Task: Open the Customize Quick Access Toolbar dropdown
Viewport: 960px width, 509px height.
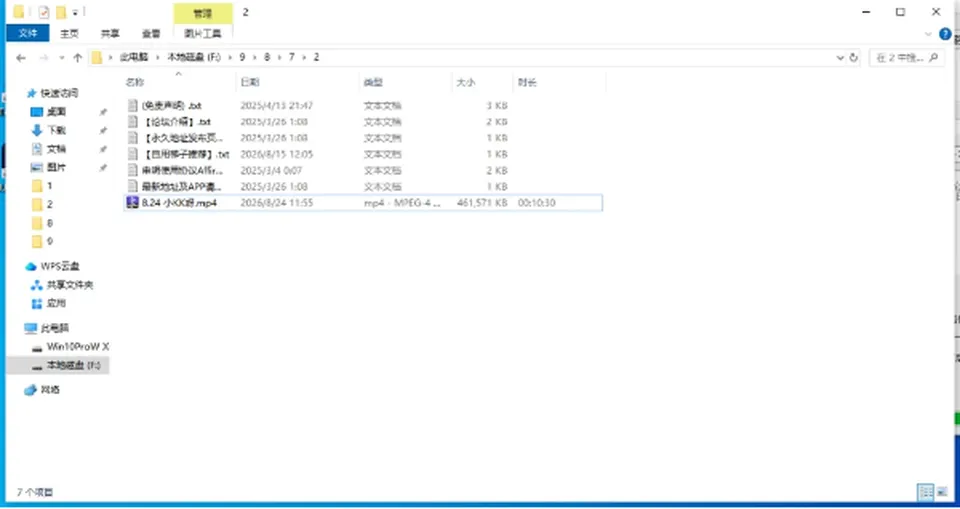Action: pyautogui.click(x=75, y=12)
